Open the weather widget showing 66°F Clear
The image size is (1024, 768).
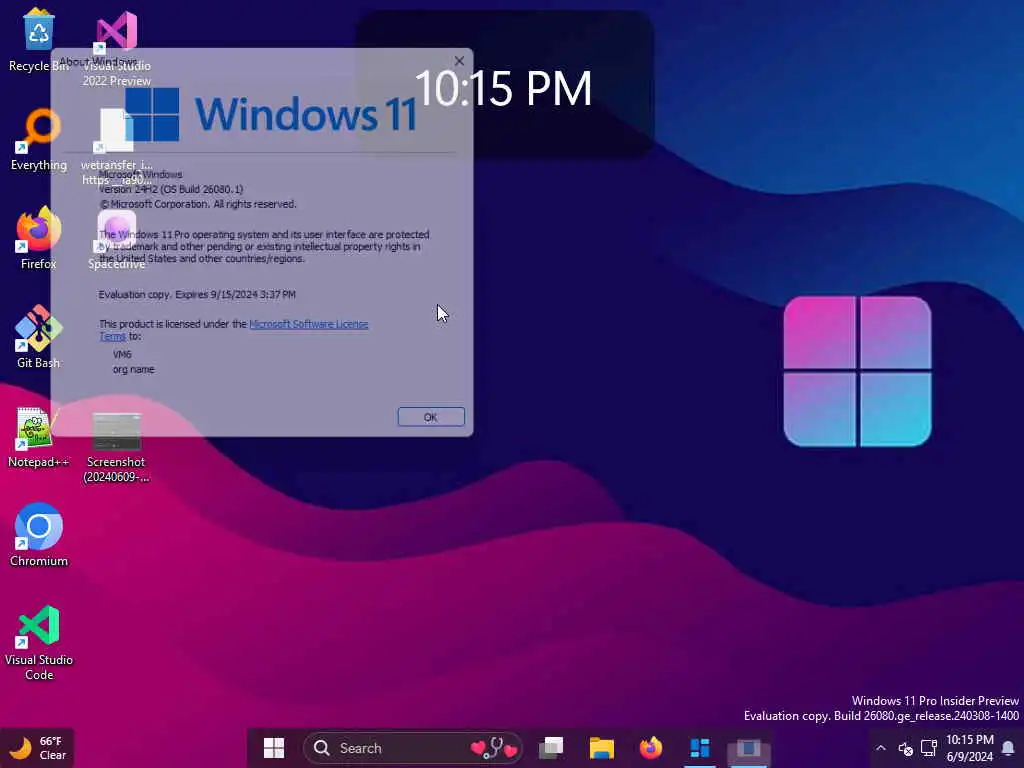[38, 748]
